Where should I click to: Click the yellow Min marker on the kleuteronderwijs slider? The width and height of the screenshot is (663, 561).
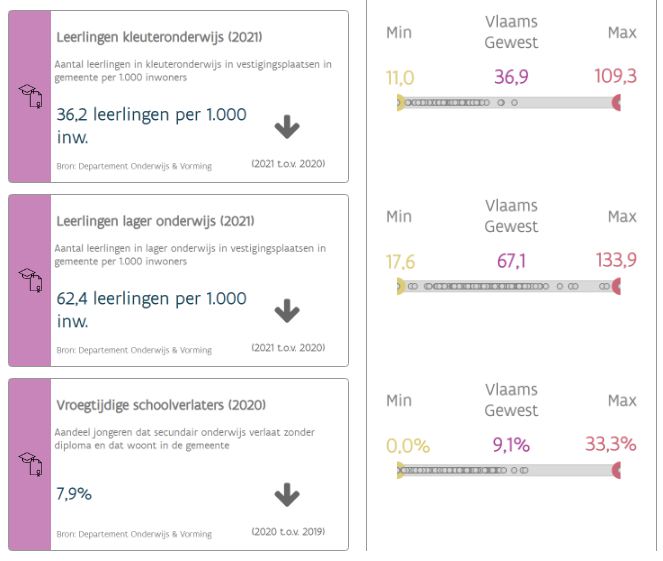tap(401, 102)
